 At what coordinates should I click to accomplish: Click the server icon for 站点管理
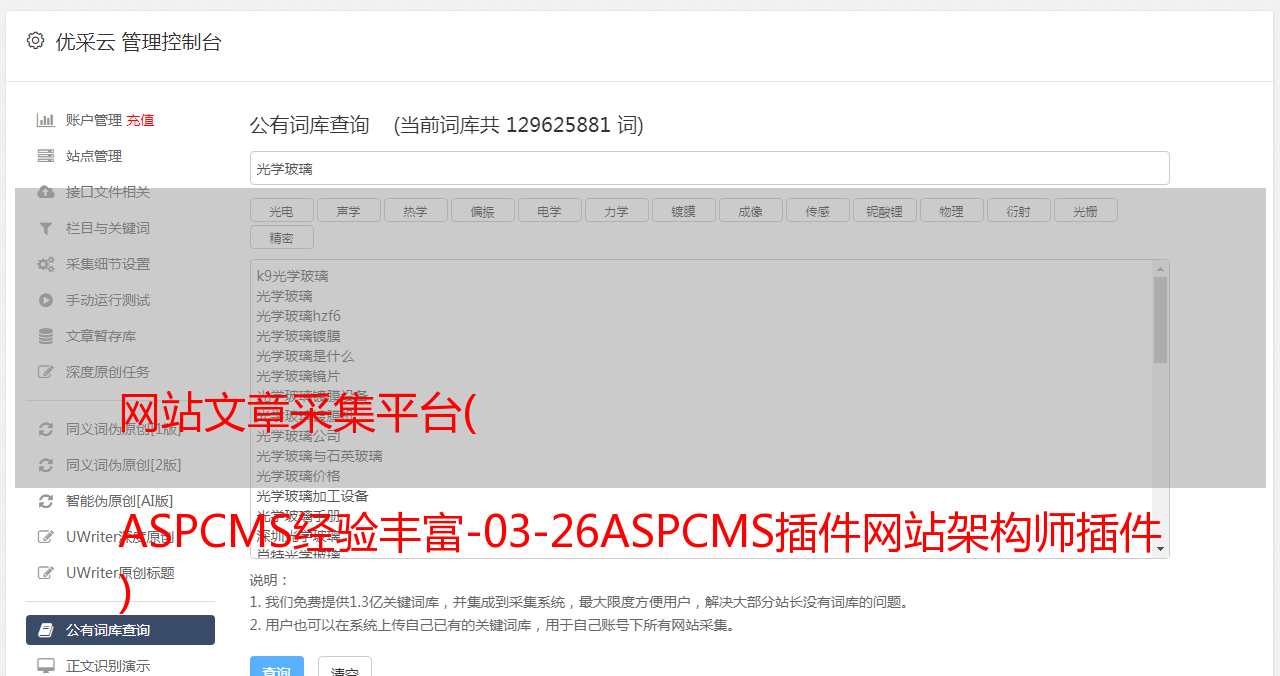point(45,156)
